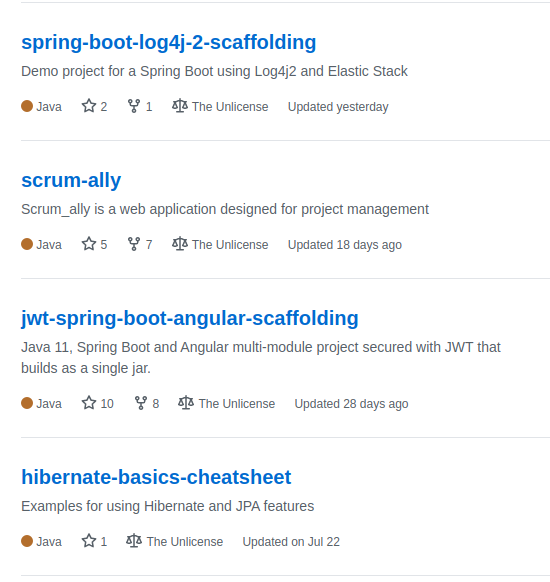Viewport: 550px width, 582px height.
Task: Click star icon of hibernate-basics-cheatsheet
Action: pos(89,541)
